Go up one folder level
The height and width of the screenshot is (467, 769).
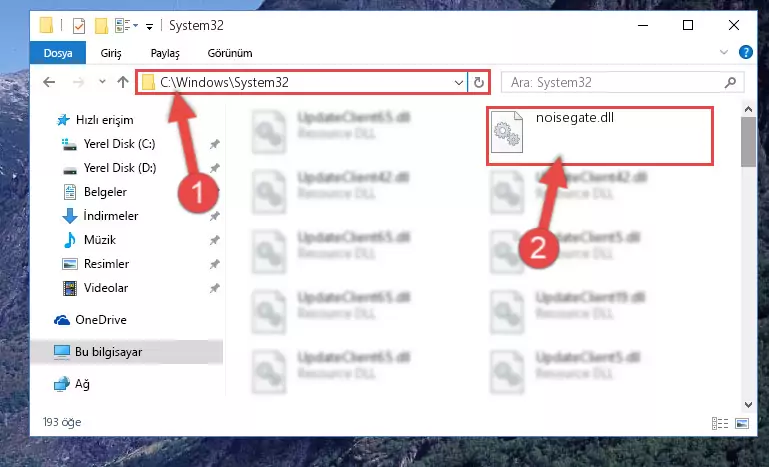(123, 82)
